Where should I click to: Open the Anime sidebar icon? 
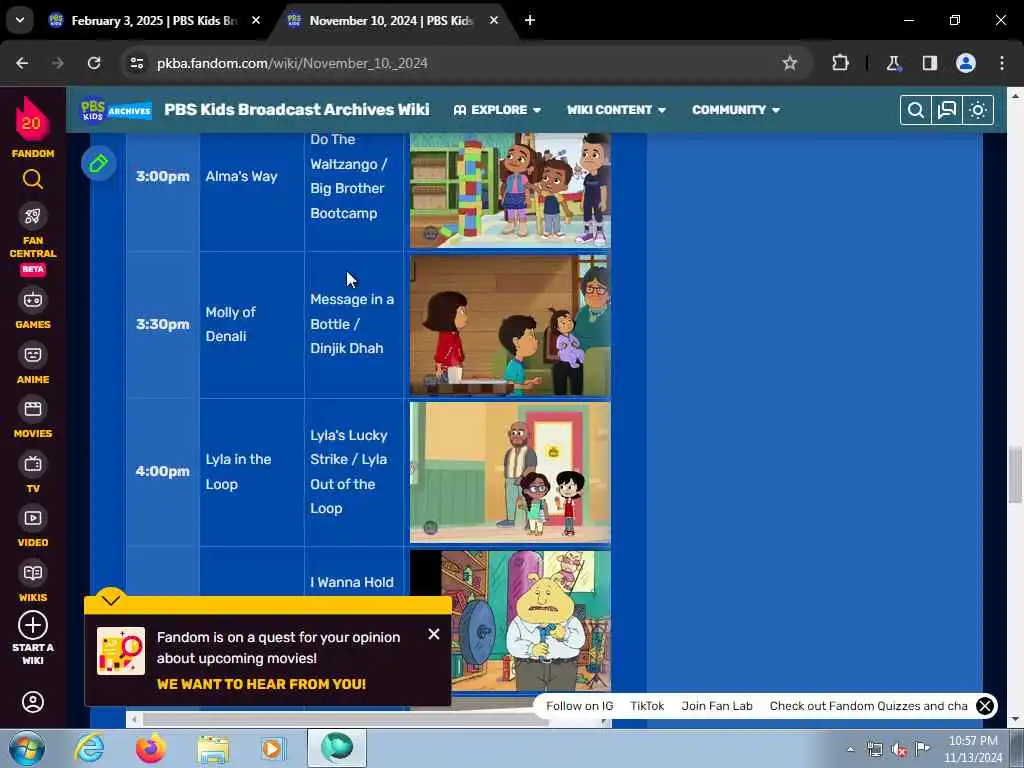(33, 355)
